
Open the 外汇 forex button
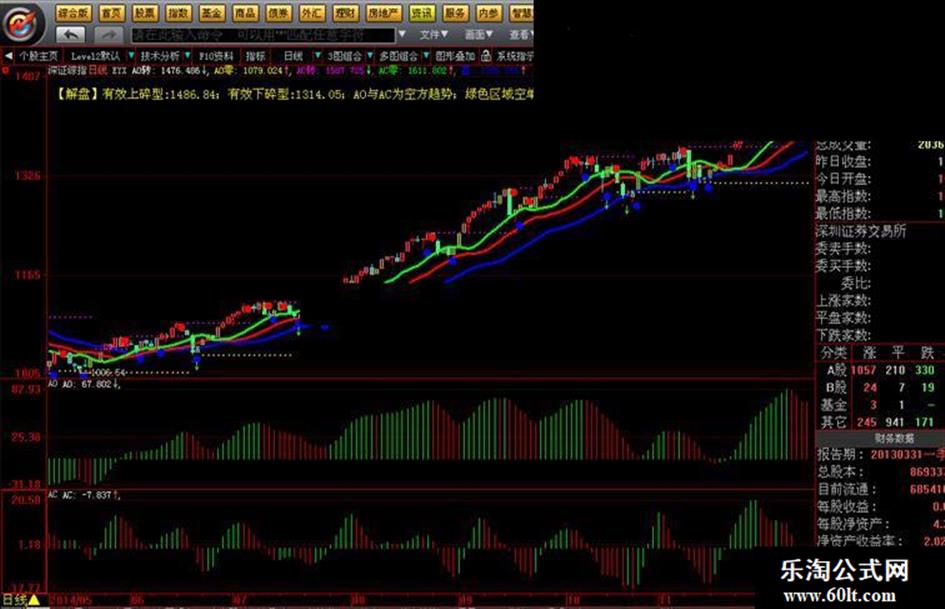[x=312, y=13]
